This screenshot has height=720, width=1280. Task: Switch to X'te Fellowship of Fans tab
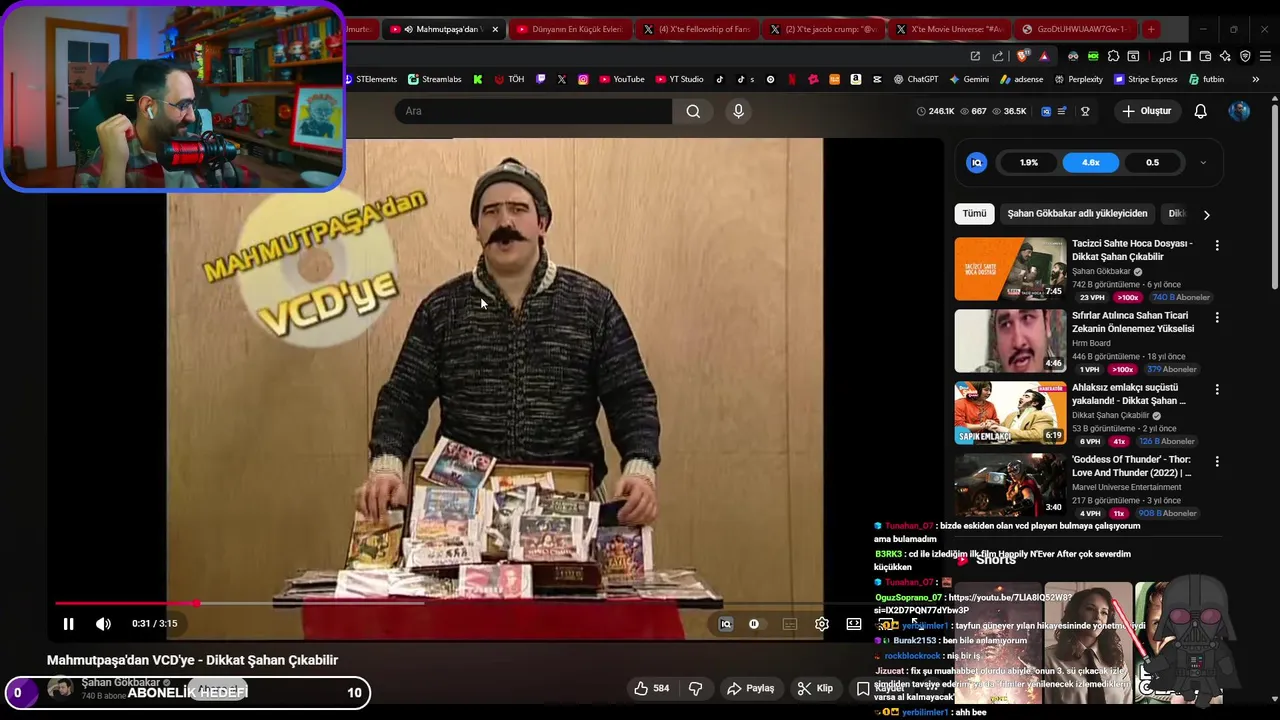[x=696, y=29]
